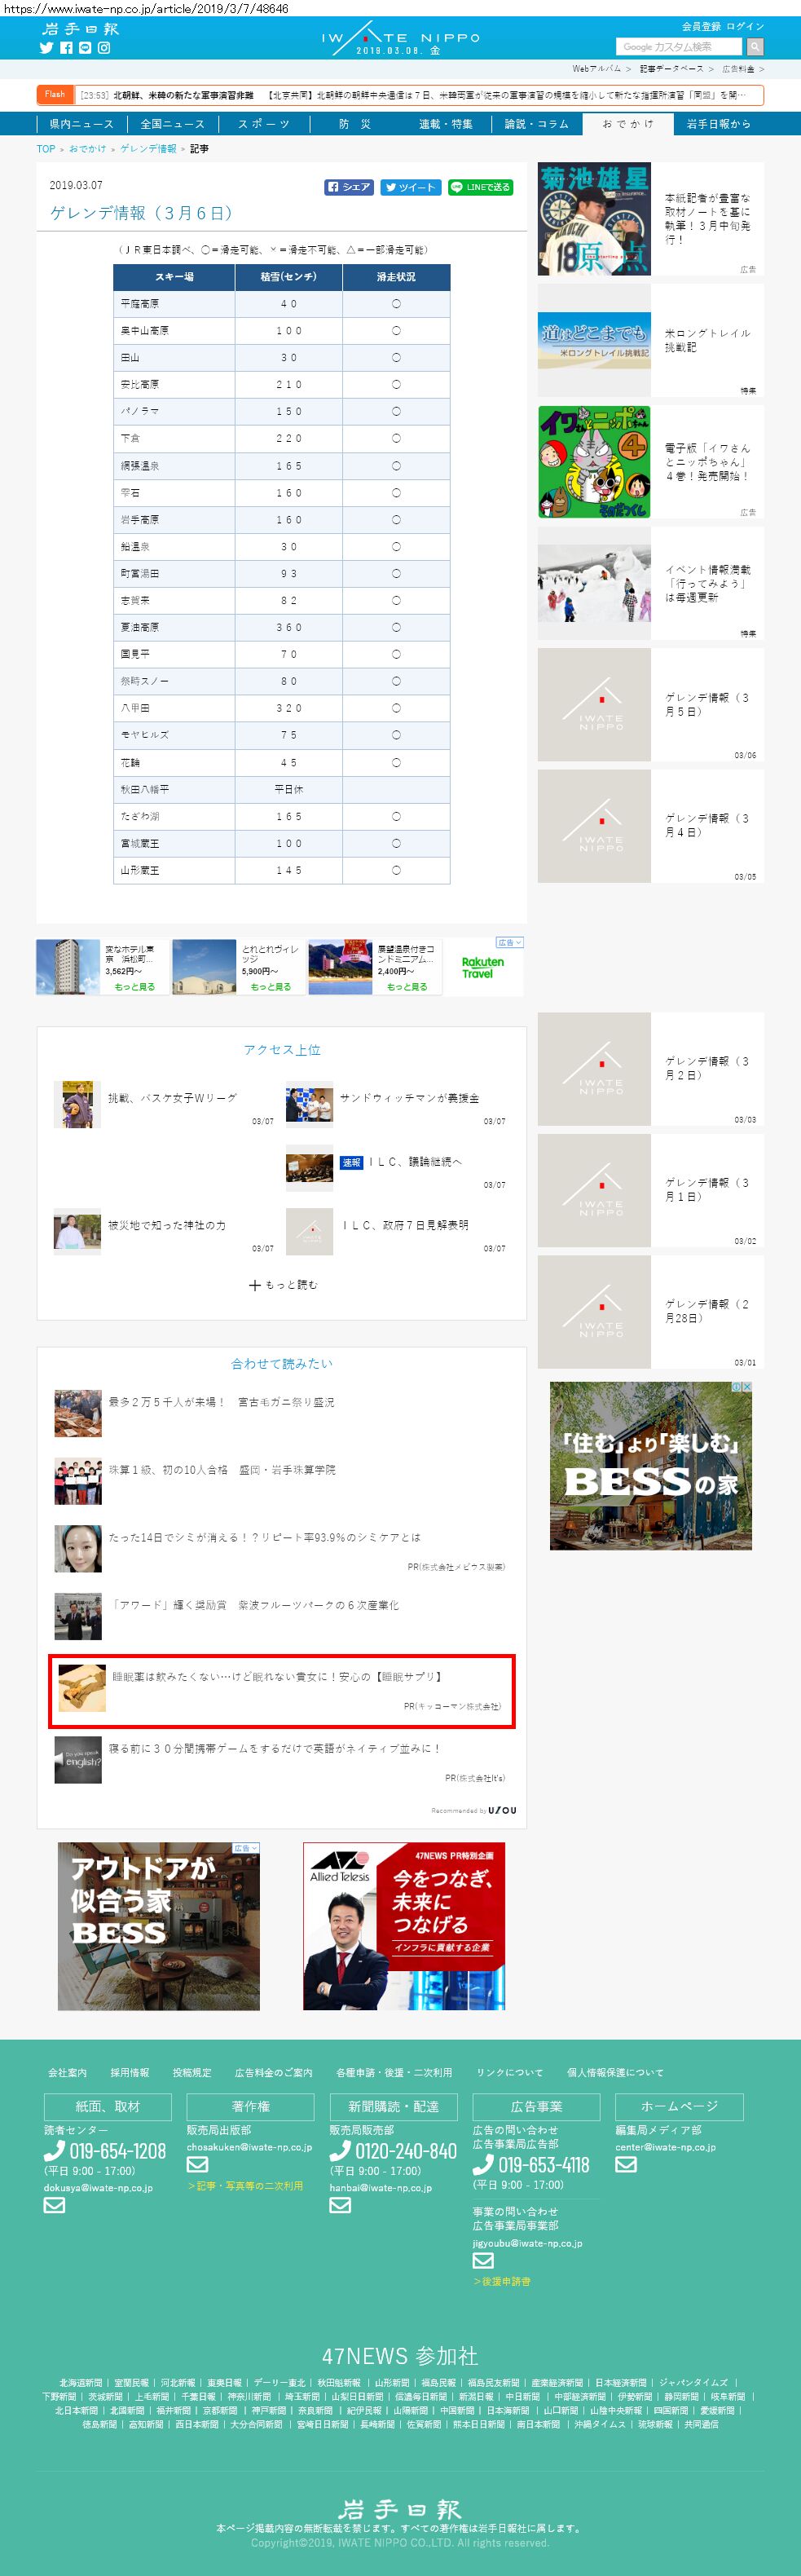
Task: Open the Twitter icon in the header
Action: (46, 48)
